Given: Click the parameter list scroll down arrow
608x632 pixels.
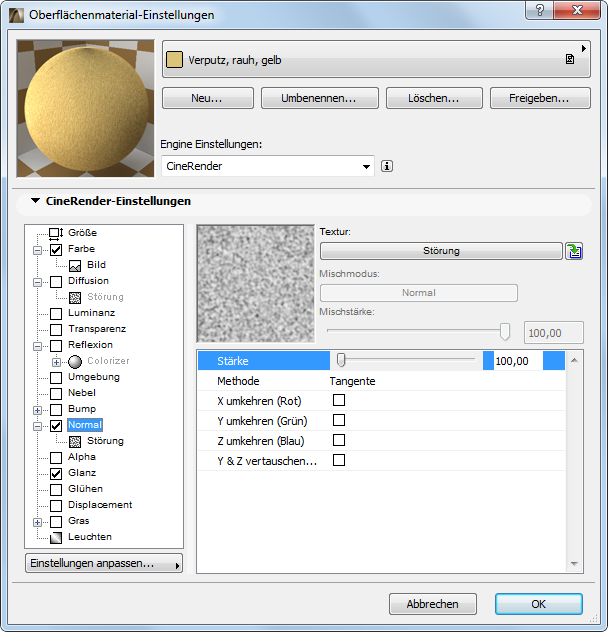Looking at the screenshot, I should 575,564.
